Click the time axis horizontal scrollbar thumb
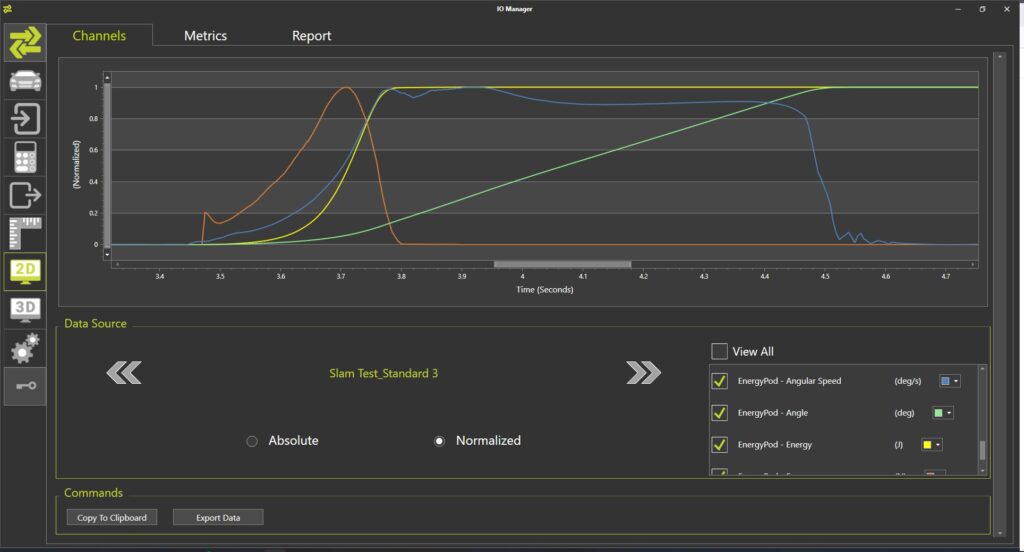 tap(562, 264)
